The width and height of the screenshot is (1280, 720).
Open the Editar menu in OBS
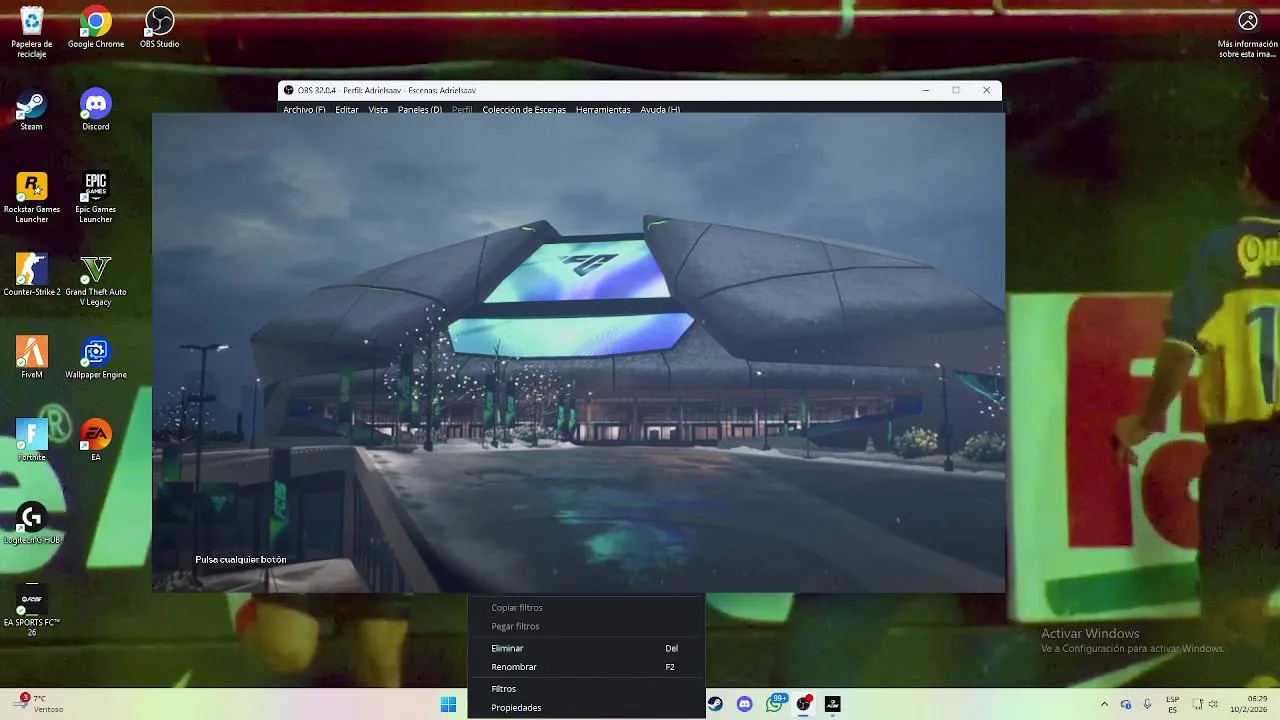tap(347, 109)
